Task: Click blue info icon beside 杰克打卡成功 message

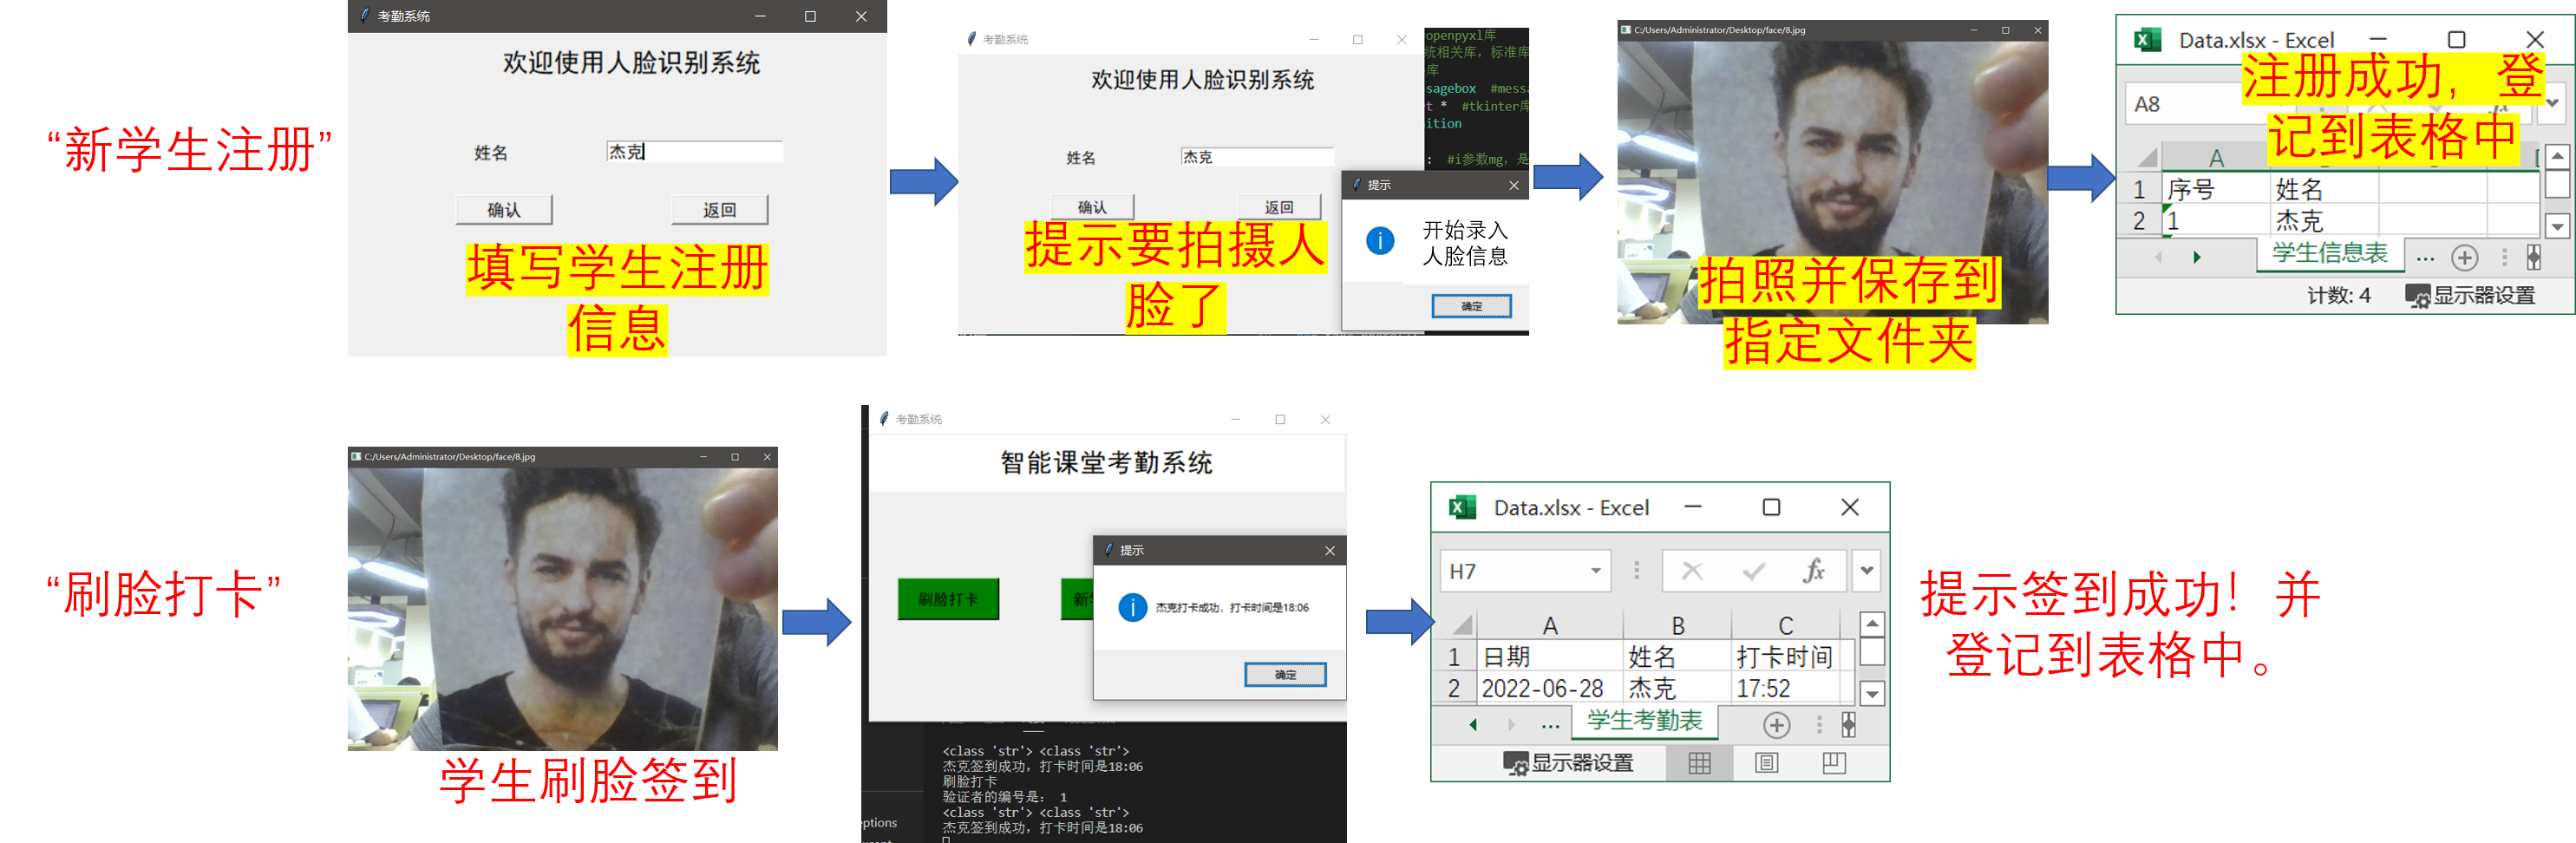Action: coord(1132,607)
